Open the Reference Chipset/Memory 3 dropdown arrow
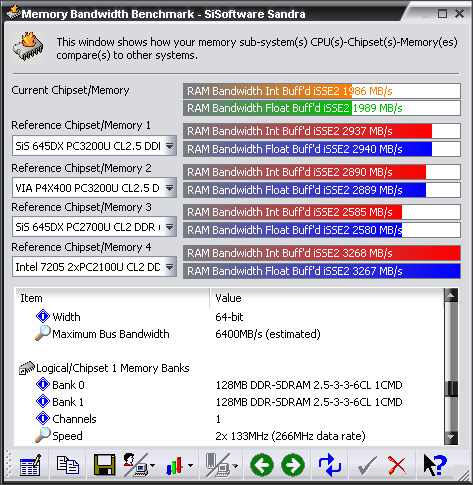 (x=170, y=227)
